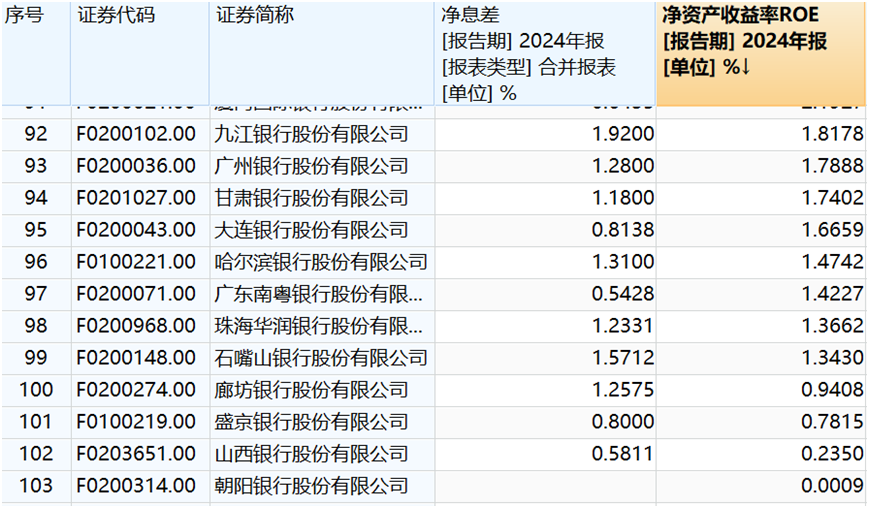Click security code F0100219.00
The image size is (869, 508).
(x=136, y=422)
